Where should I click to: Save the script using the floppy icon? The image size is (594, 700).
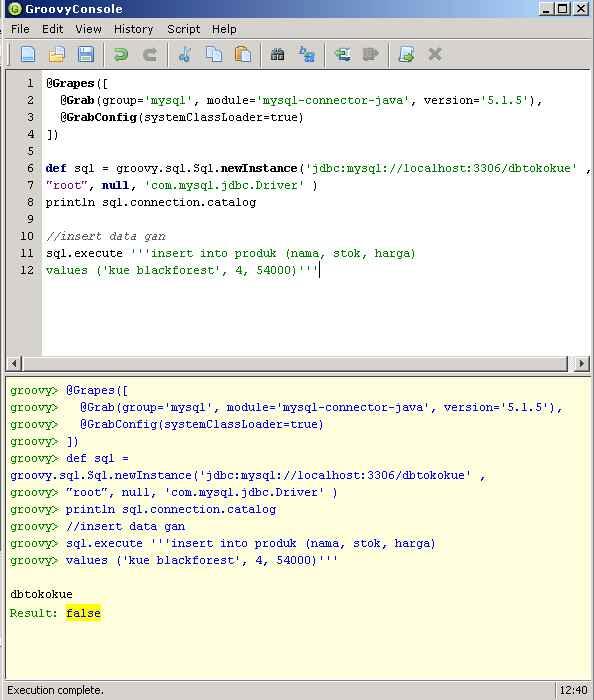tap(86, 54)
